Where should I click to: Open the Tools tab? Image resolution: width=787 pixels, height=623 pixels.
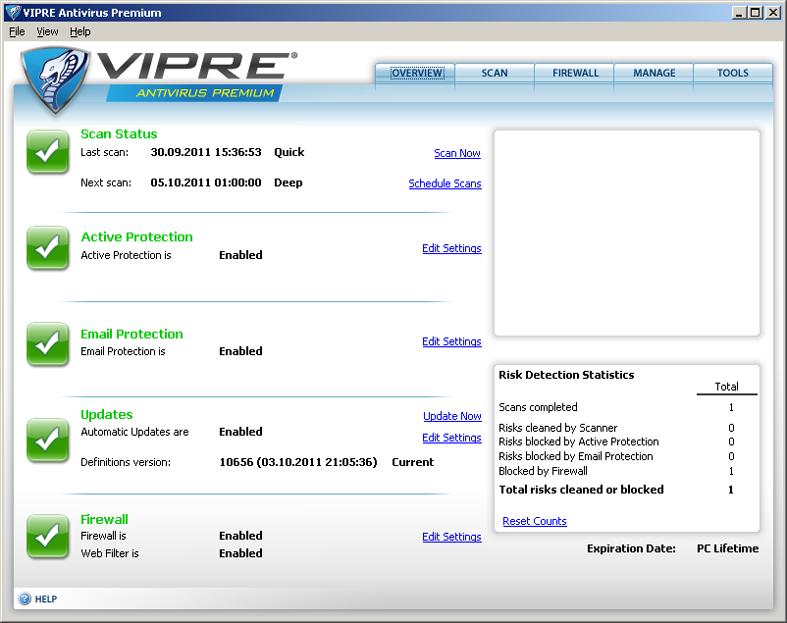[x=733, y=73]
